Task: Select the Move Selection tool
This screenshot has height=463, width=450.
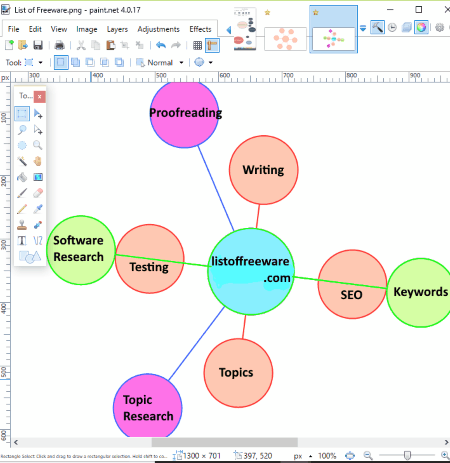Action: click(38, 130)
